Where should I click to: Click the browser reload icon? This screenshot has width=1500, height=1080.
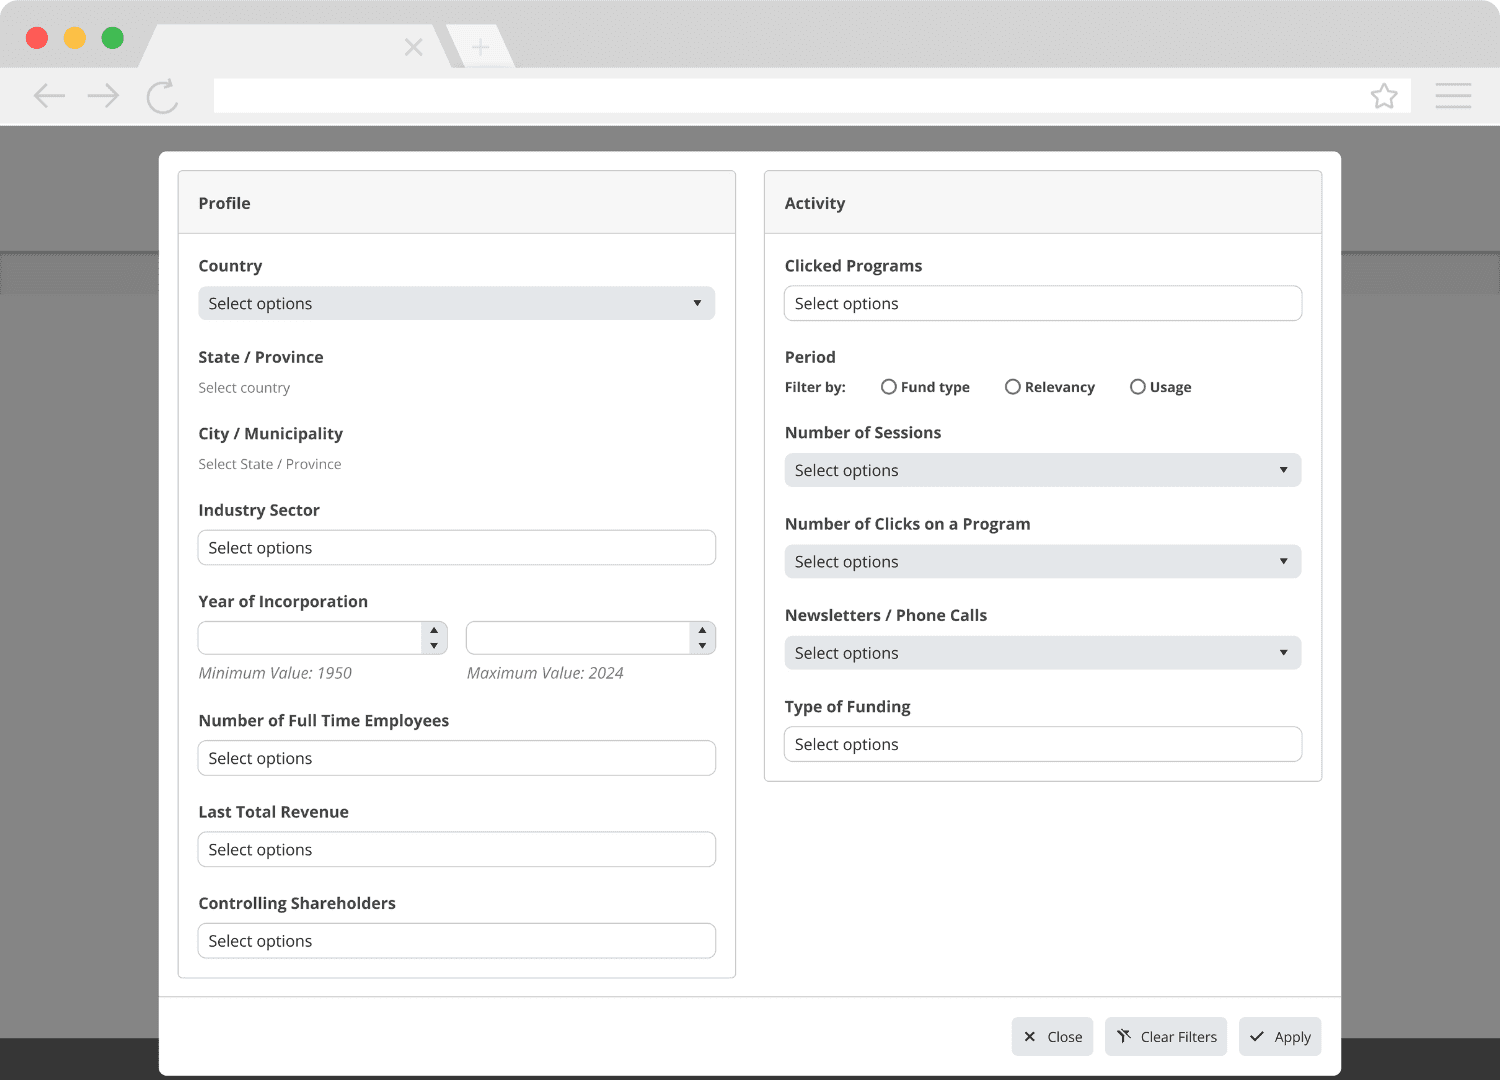click(x=162, y=95)
